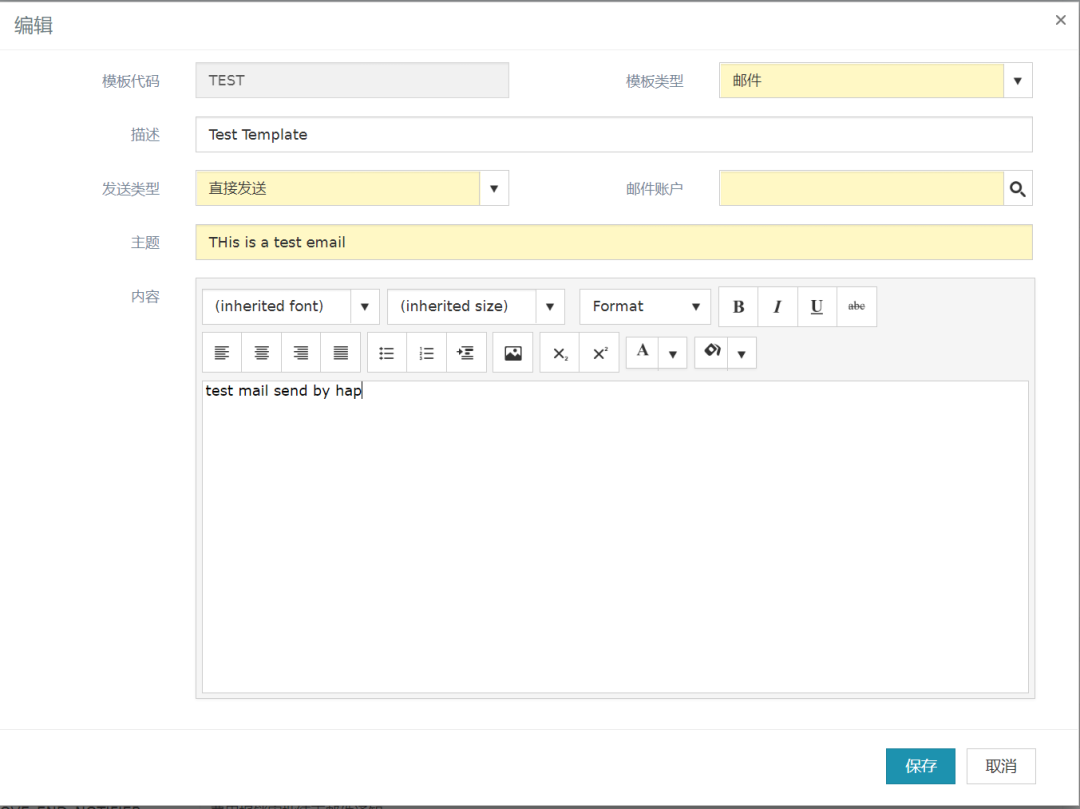Click inside the content text area

pos(615,537)
